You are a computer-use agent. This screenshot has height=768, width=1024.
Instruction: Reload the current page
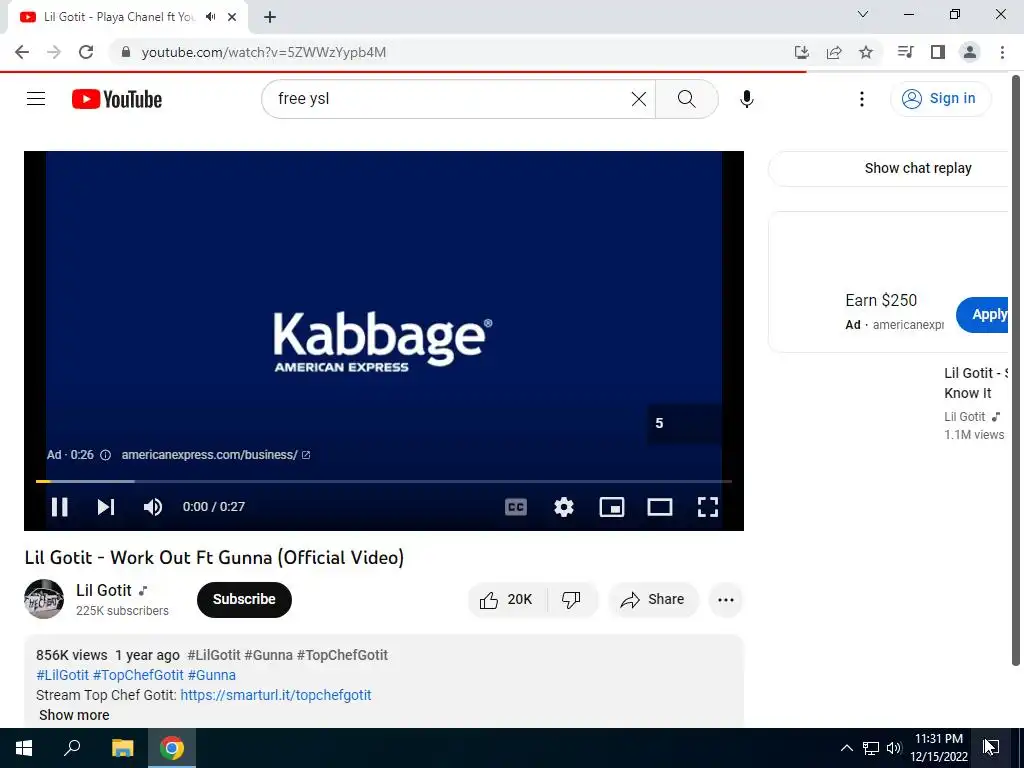[x=86, y=52]
